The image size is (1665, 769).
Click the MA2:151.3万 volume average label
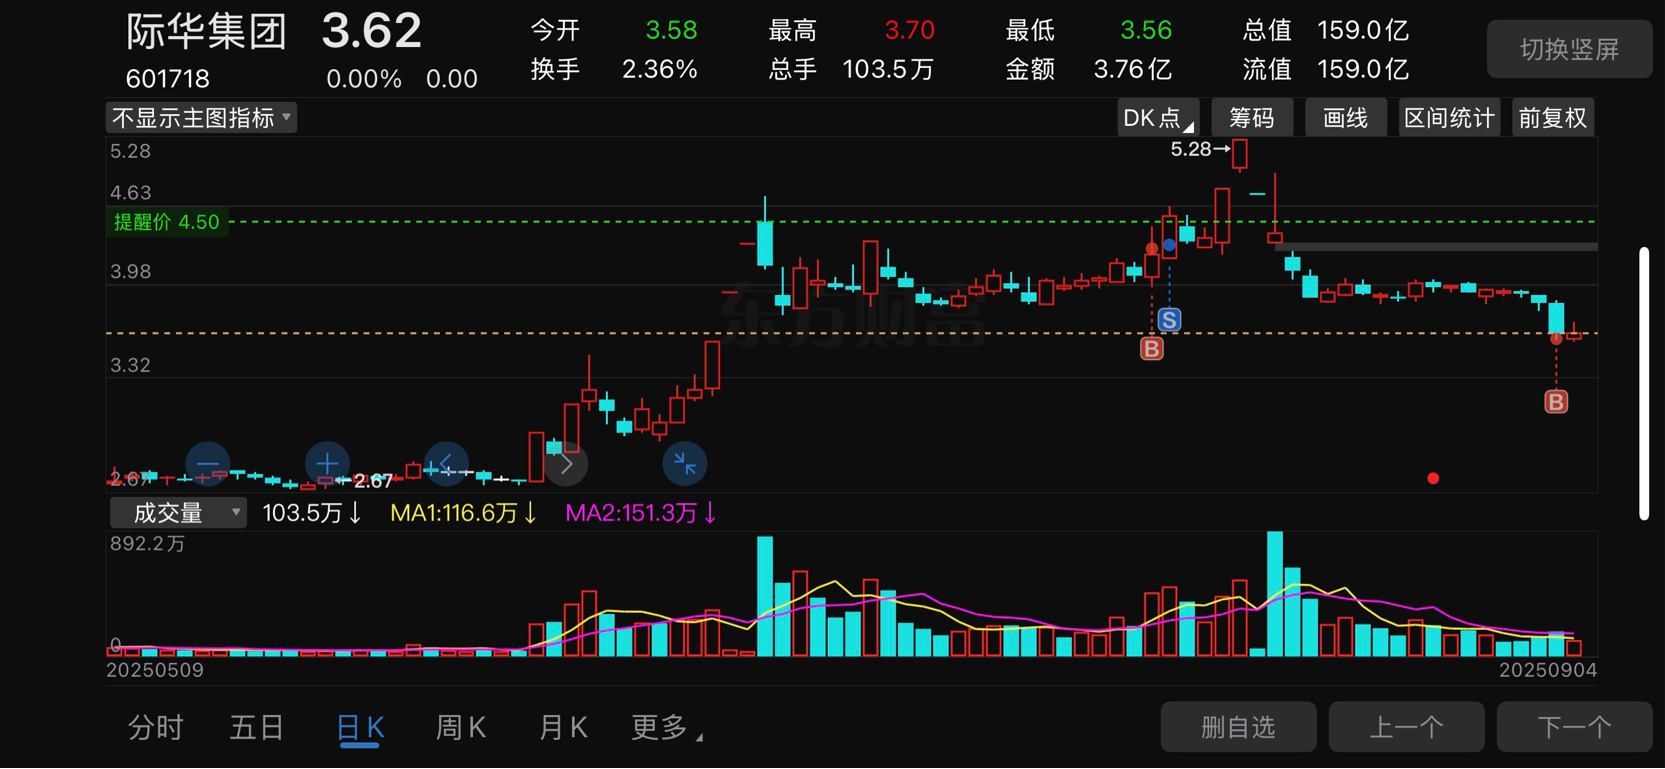click(x=641, y=513)
